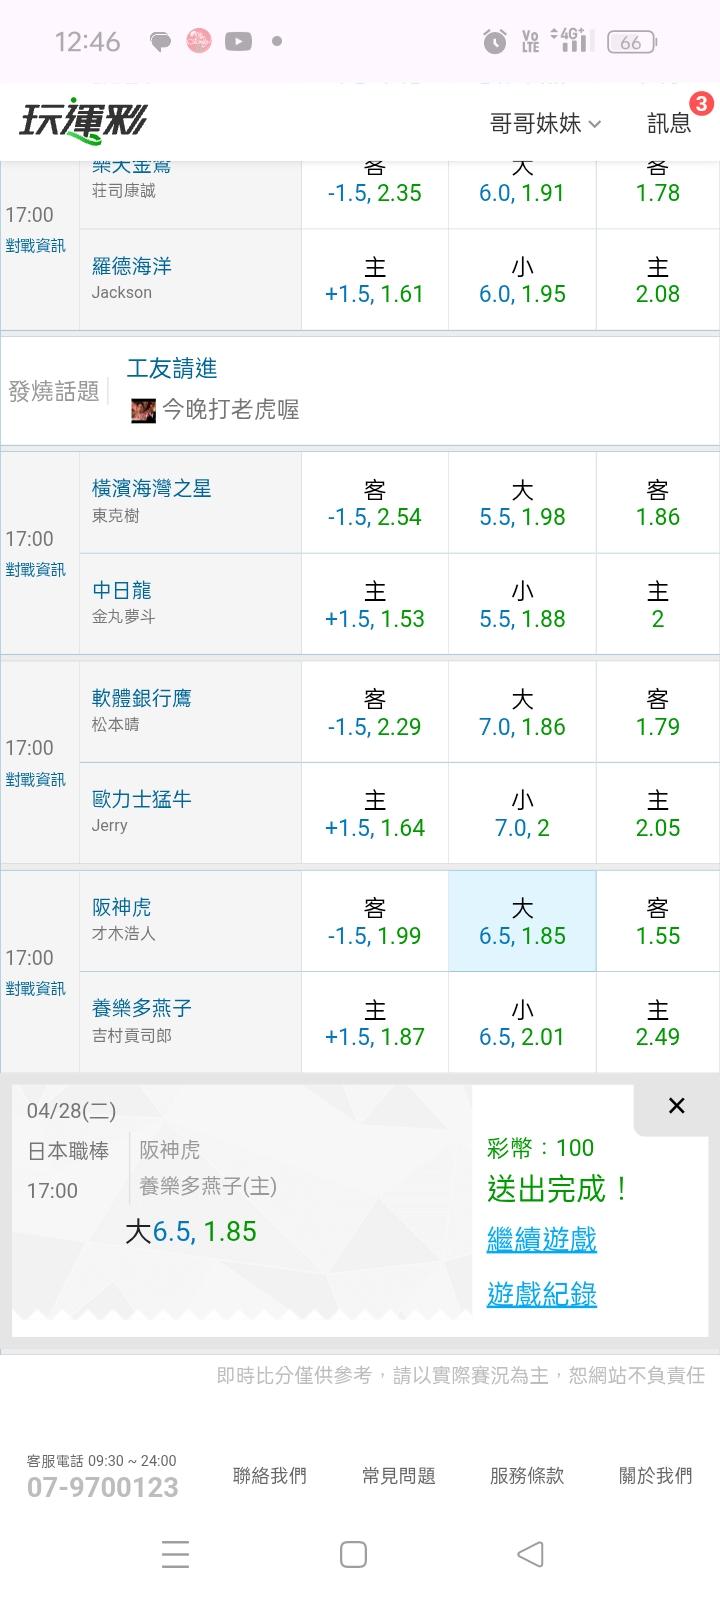Image resolution: width=720 pixels, height=1604 pixels.
Task: Click the 繼續遊戲 link
Action: click(541, 1240)
